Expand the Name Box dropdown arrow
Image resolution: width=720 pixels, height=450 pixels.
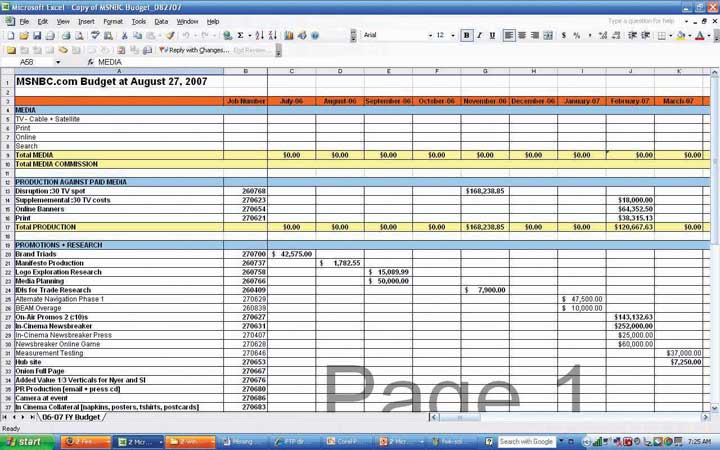tap(58, 62)
